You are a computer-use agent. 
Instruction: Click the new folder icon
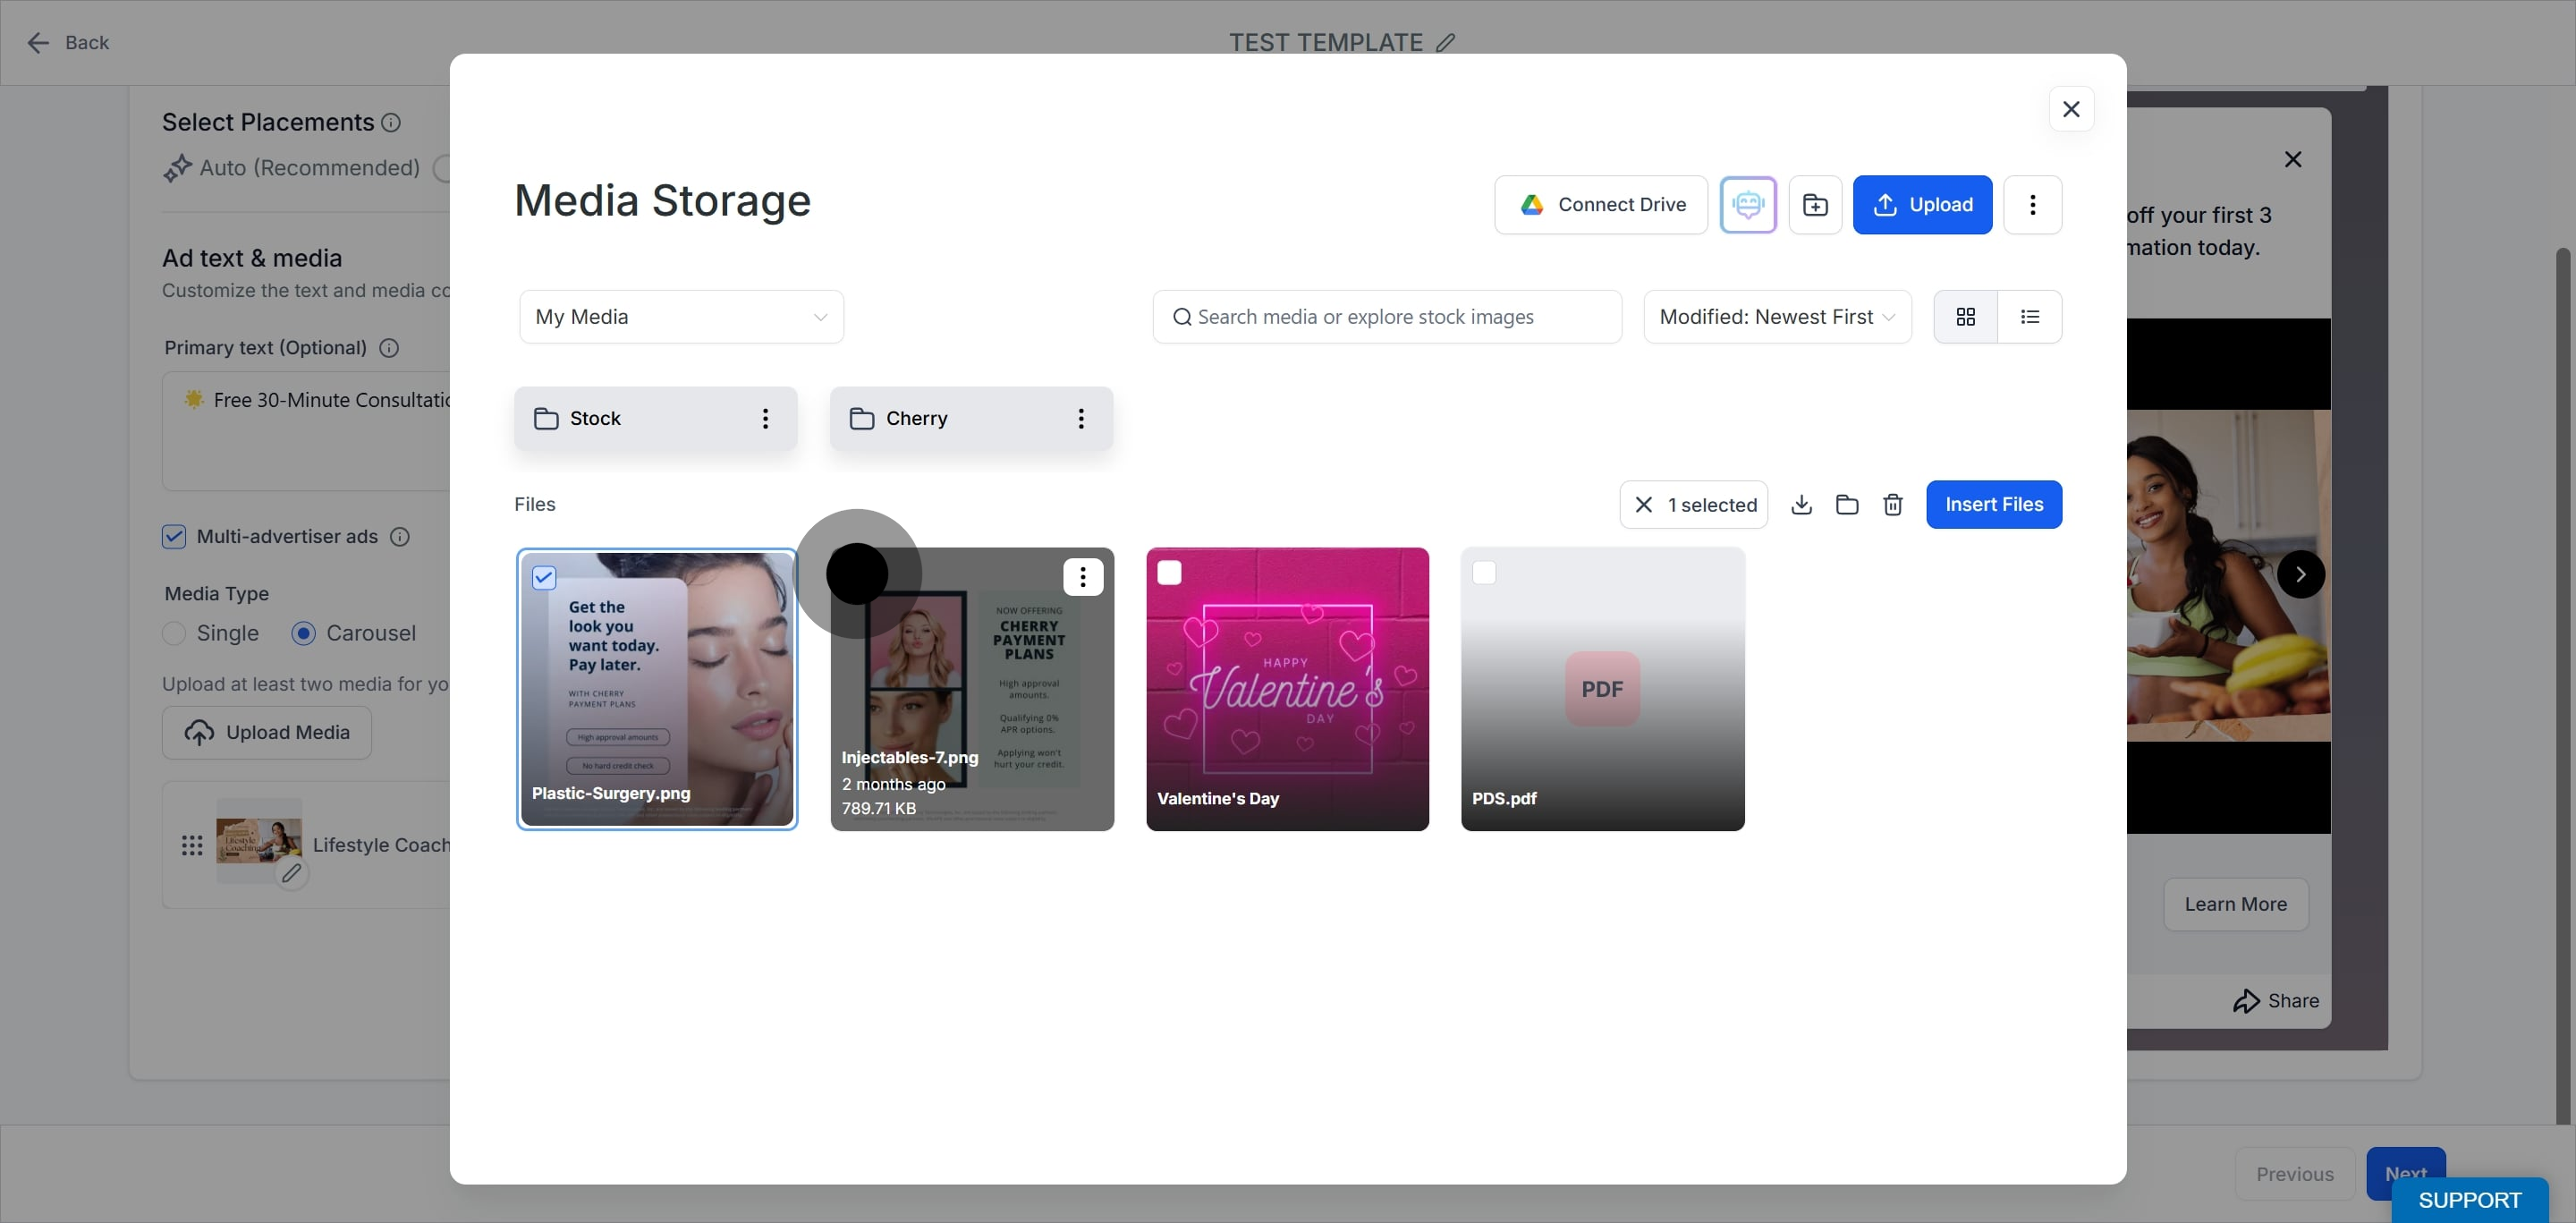tap(1815, 205)
